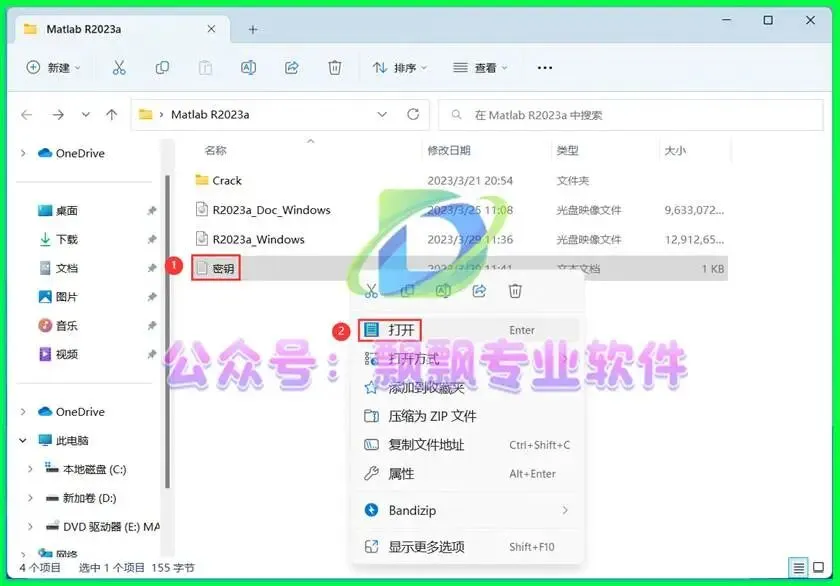Sort by 名称 column header
The height and width of the screenshot is (586, 840).
point(216,151)
